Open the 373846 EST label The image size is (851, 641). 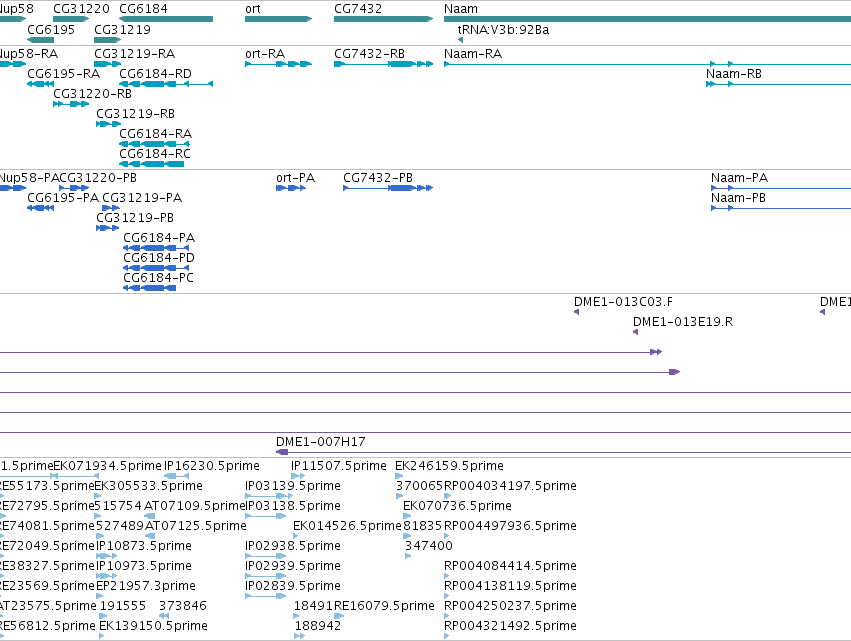click(183, 606)
